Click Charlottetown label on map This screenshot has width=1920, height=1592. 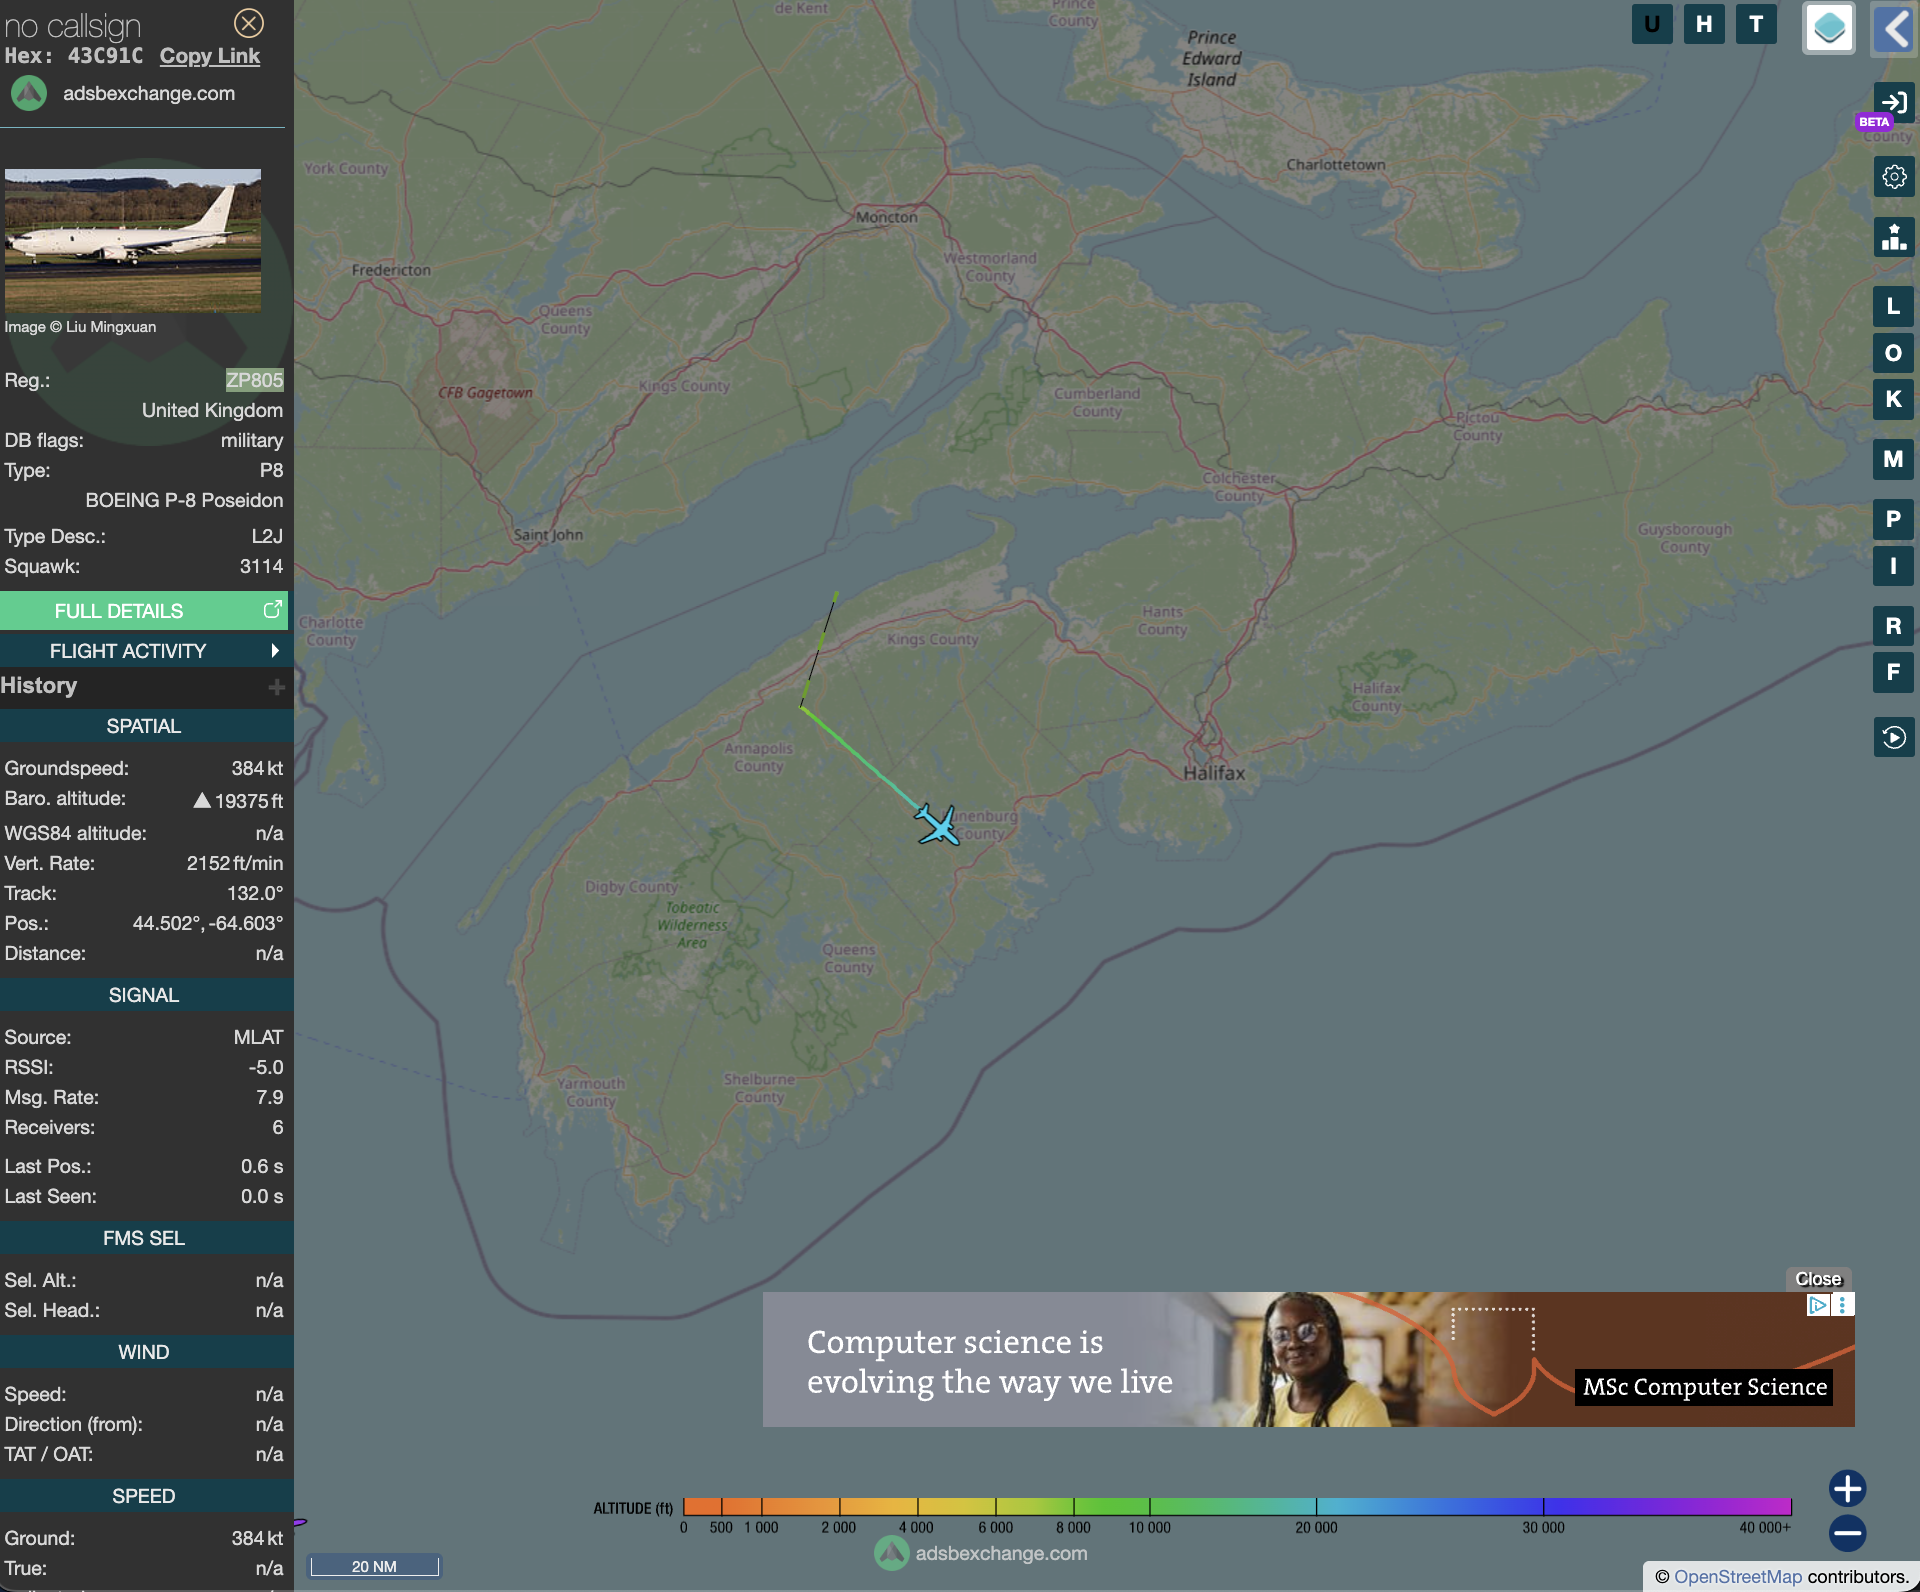coord(1336,165)
